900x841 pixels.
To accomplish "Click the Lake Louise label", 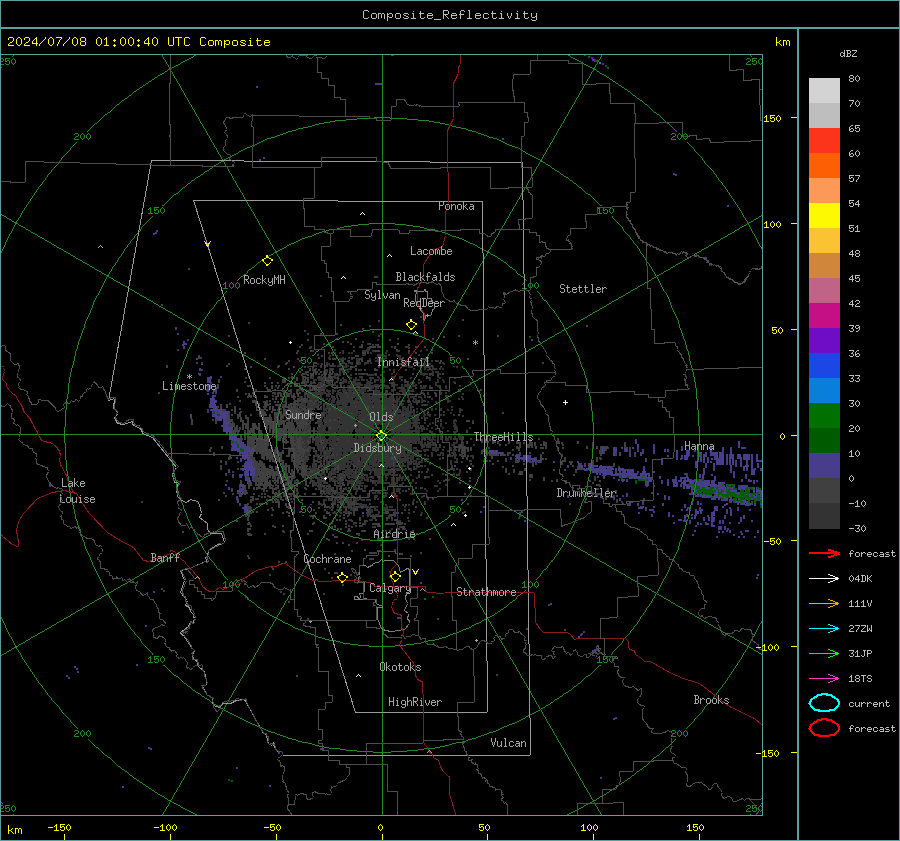I will pos(77,491).
